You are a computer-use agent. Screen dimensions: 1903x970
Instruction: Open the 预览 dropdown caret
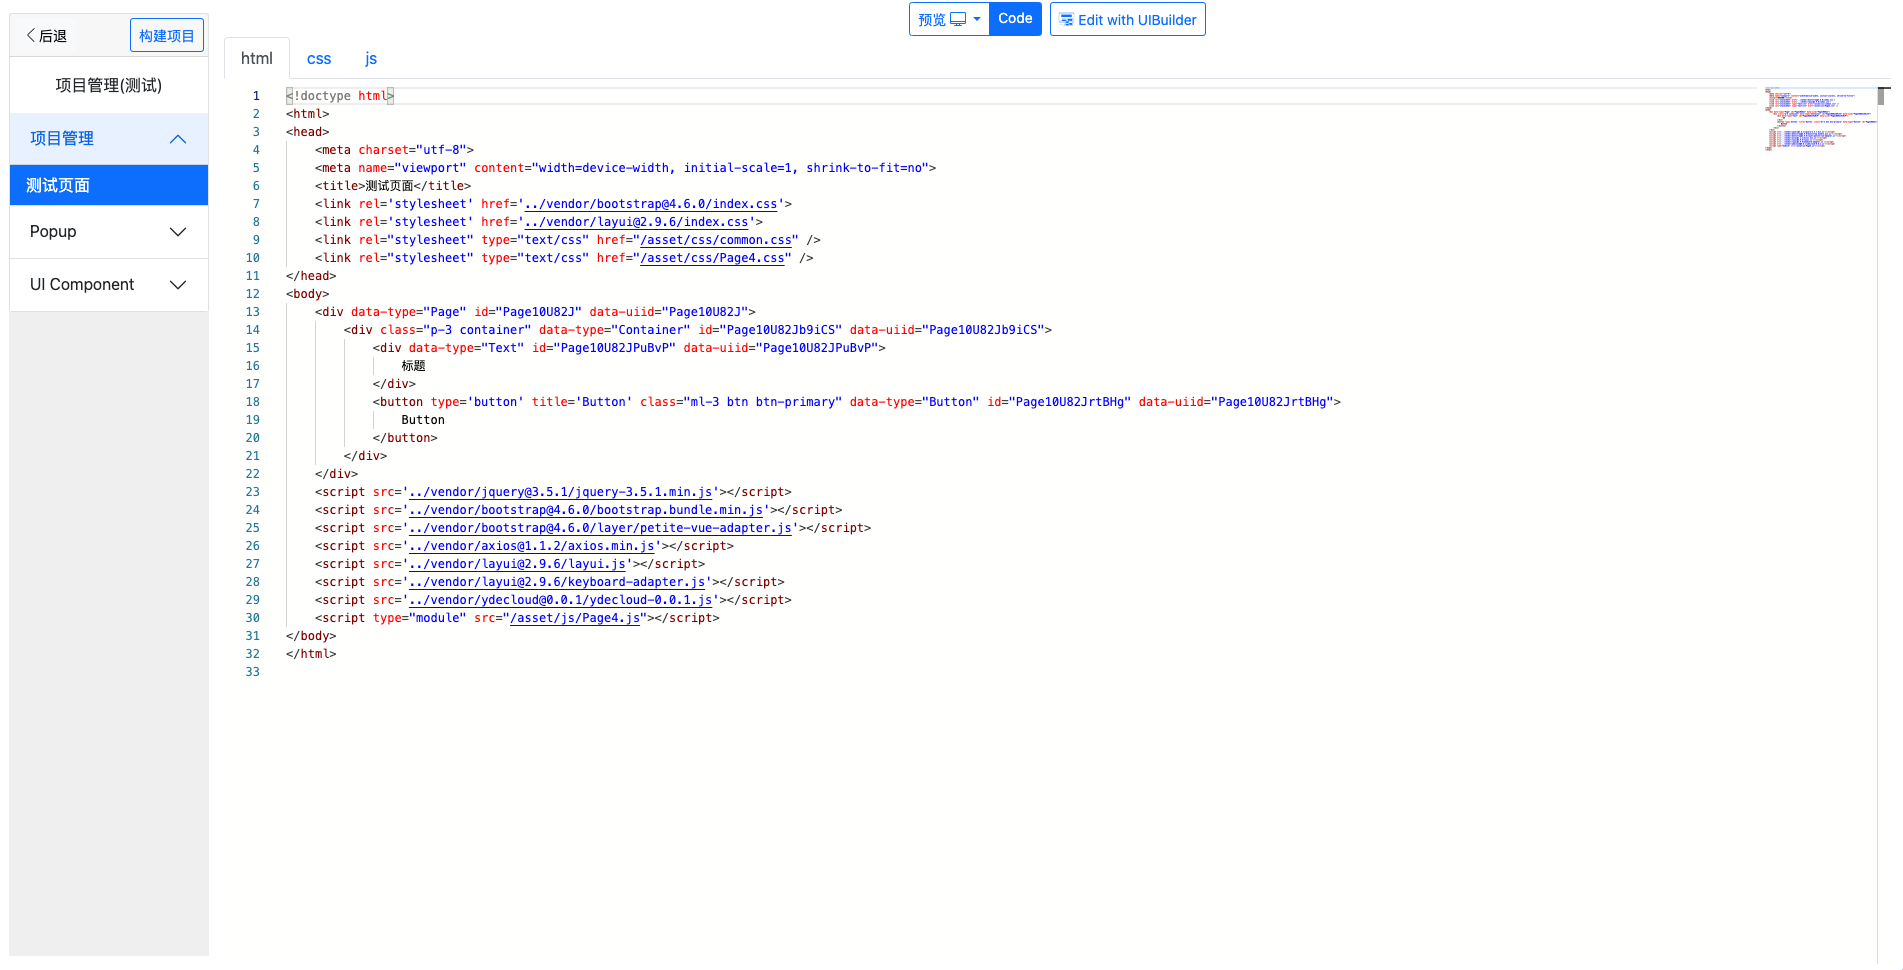[977, 19]
